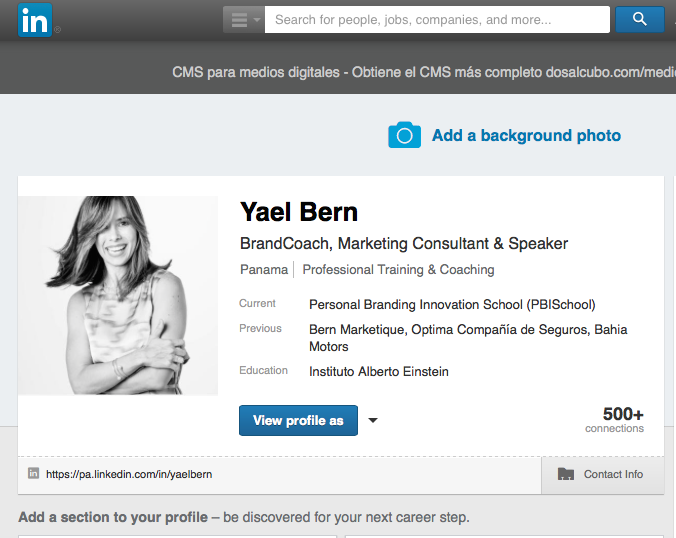The height and width of the screenshot is (538, 676).
Task: Open the search filter dropdown arrow
Action: pyautogui.click(x=257, y=20)
